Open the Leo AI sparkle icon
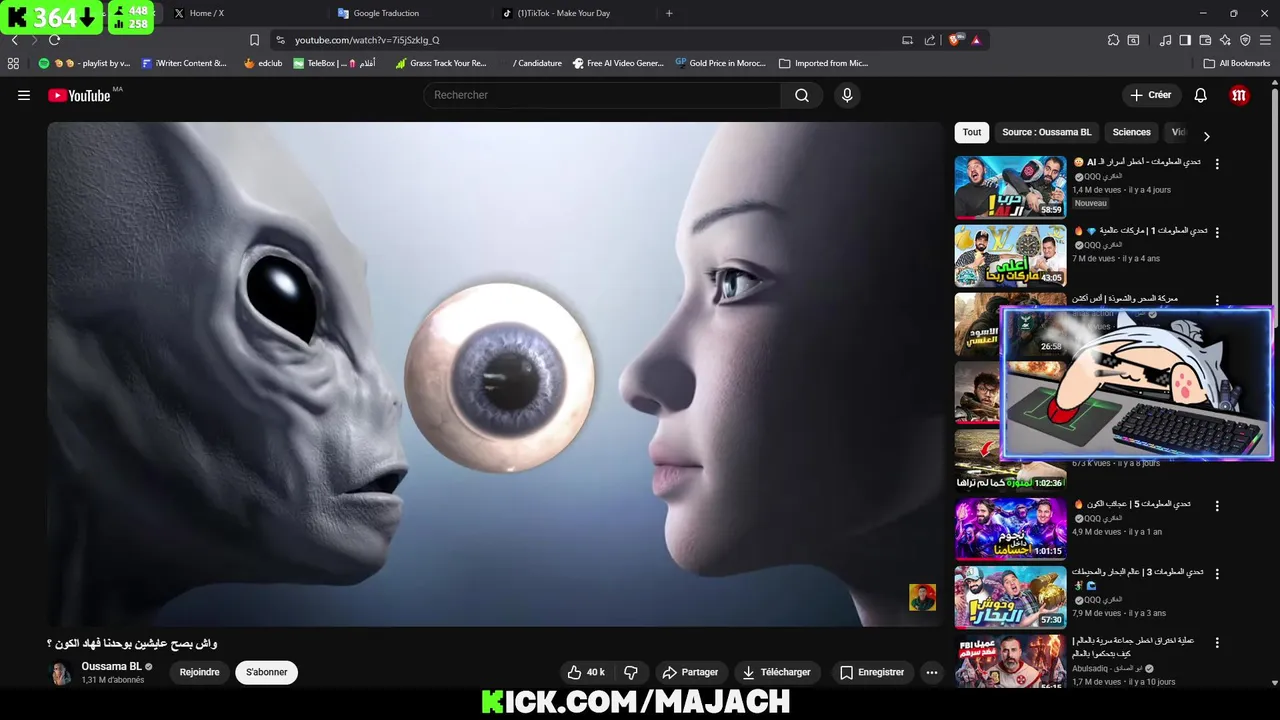This screenshot has height=720, width=1280. click(1225, 40)
